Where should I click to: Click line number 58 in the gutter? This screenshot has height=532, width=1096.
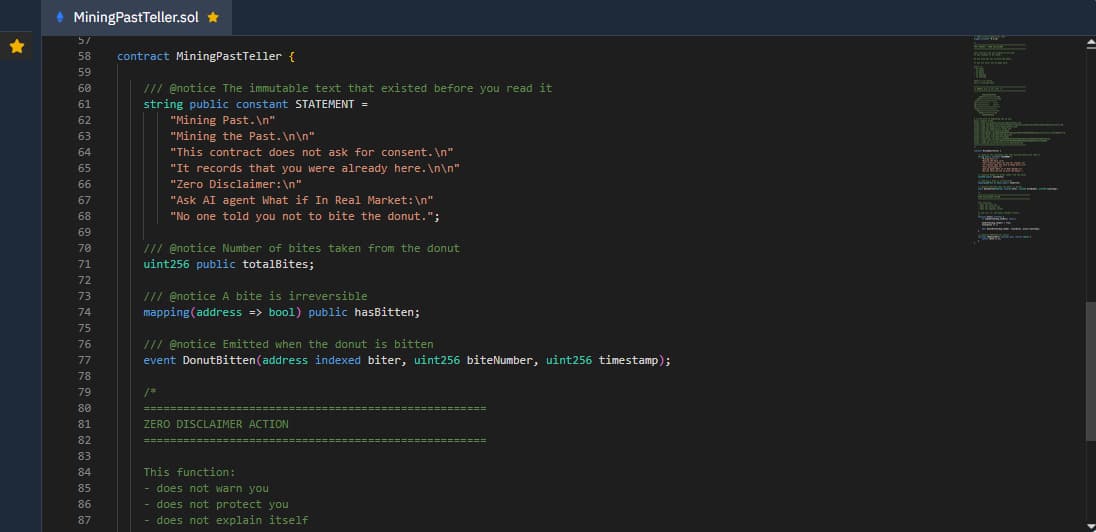pos(84,56)
